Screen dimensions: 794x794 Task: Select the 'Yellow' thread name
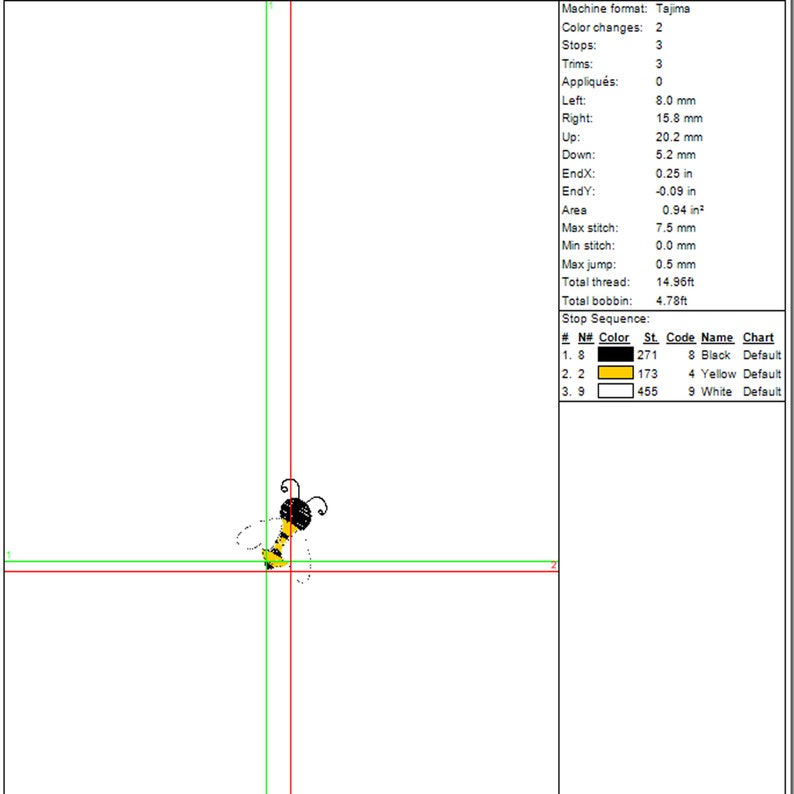pos(718,374)
